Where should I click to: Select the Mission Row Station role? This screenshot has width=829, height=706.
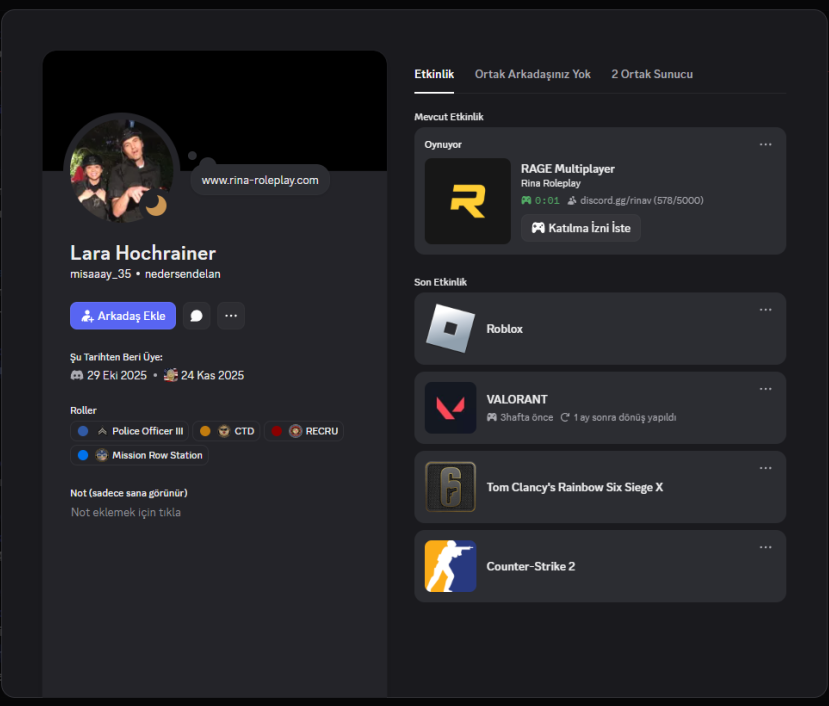click(140, 455)
